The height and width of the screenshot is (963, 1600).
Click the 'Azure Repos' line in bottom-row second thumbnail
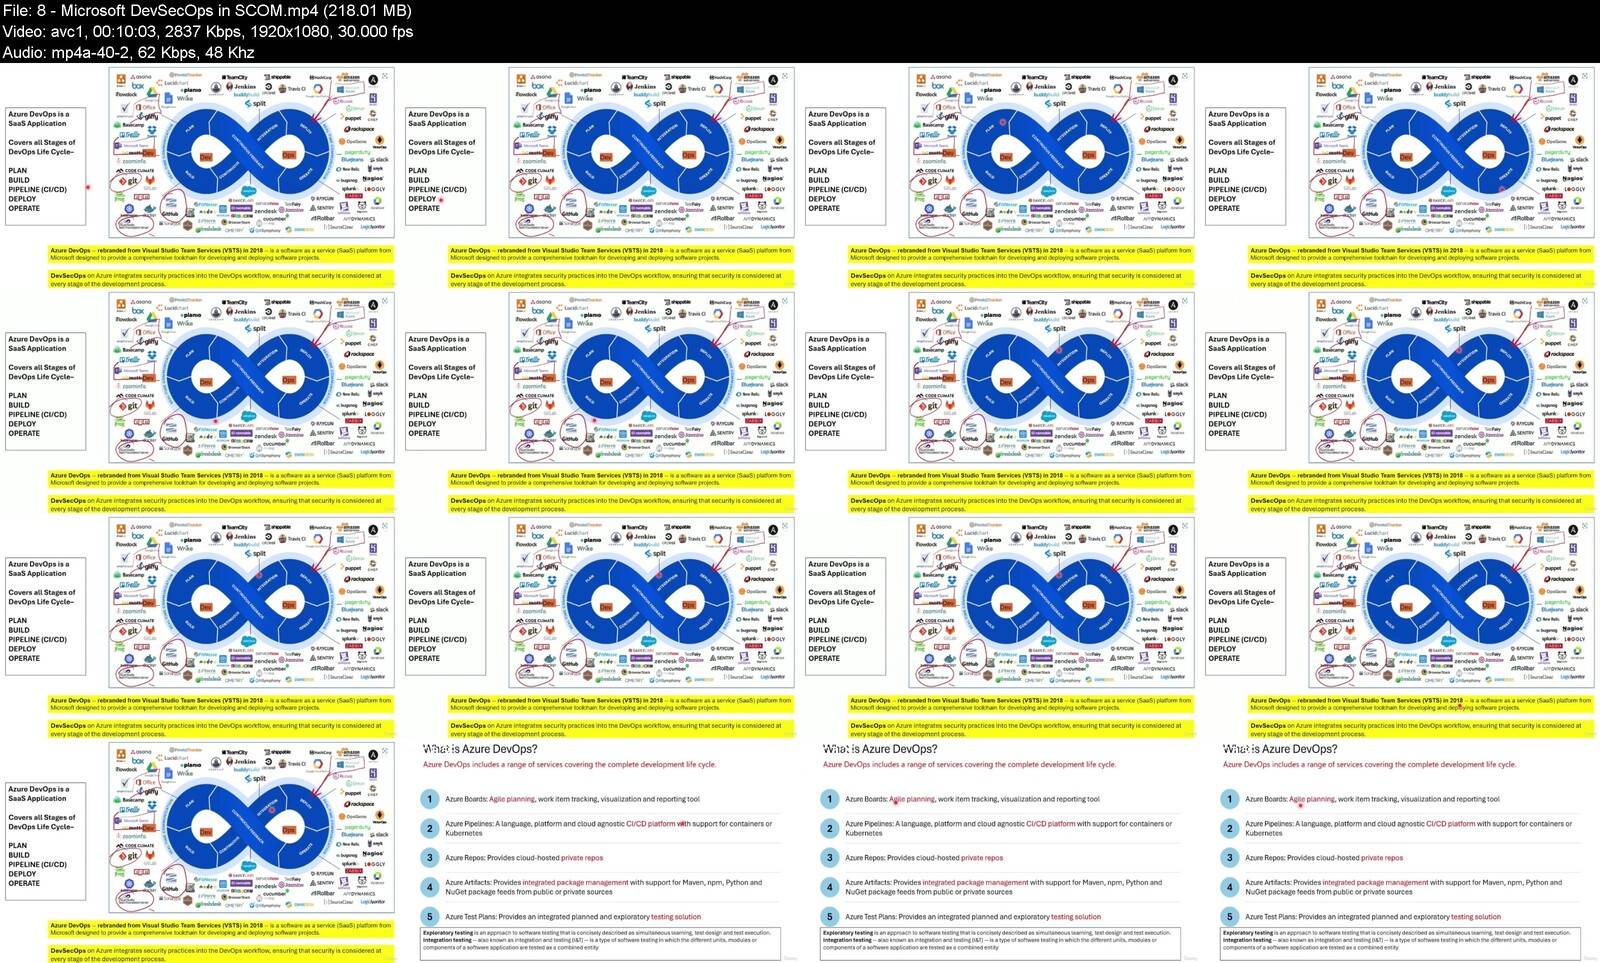(x=524, y=858)
